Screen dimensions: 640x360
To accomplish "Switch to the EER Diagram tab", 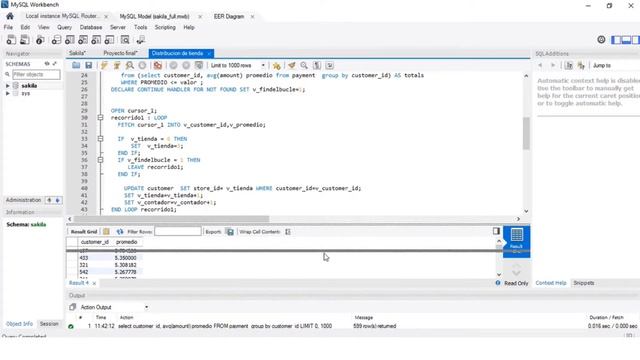I will coord(229,16).
